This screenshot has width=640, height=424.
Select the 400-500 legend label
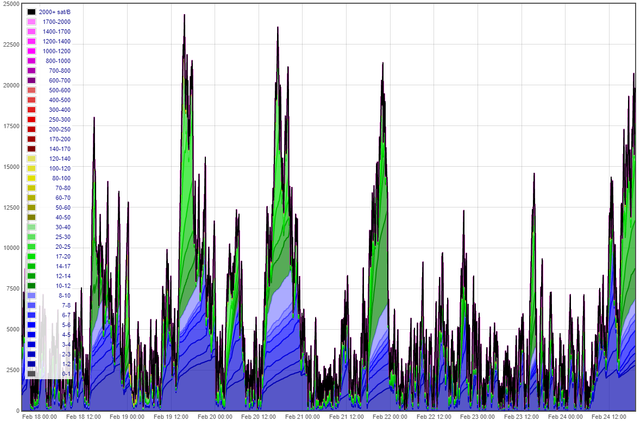60,100
